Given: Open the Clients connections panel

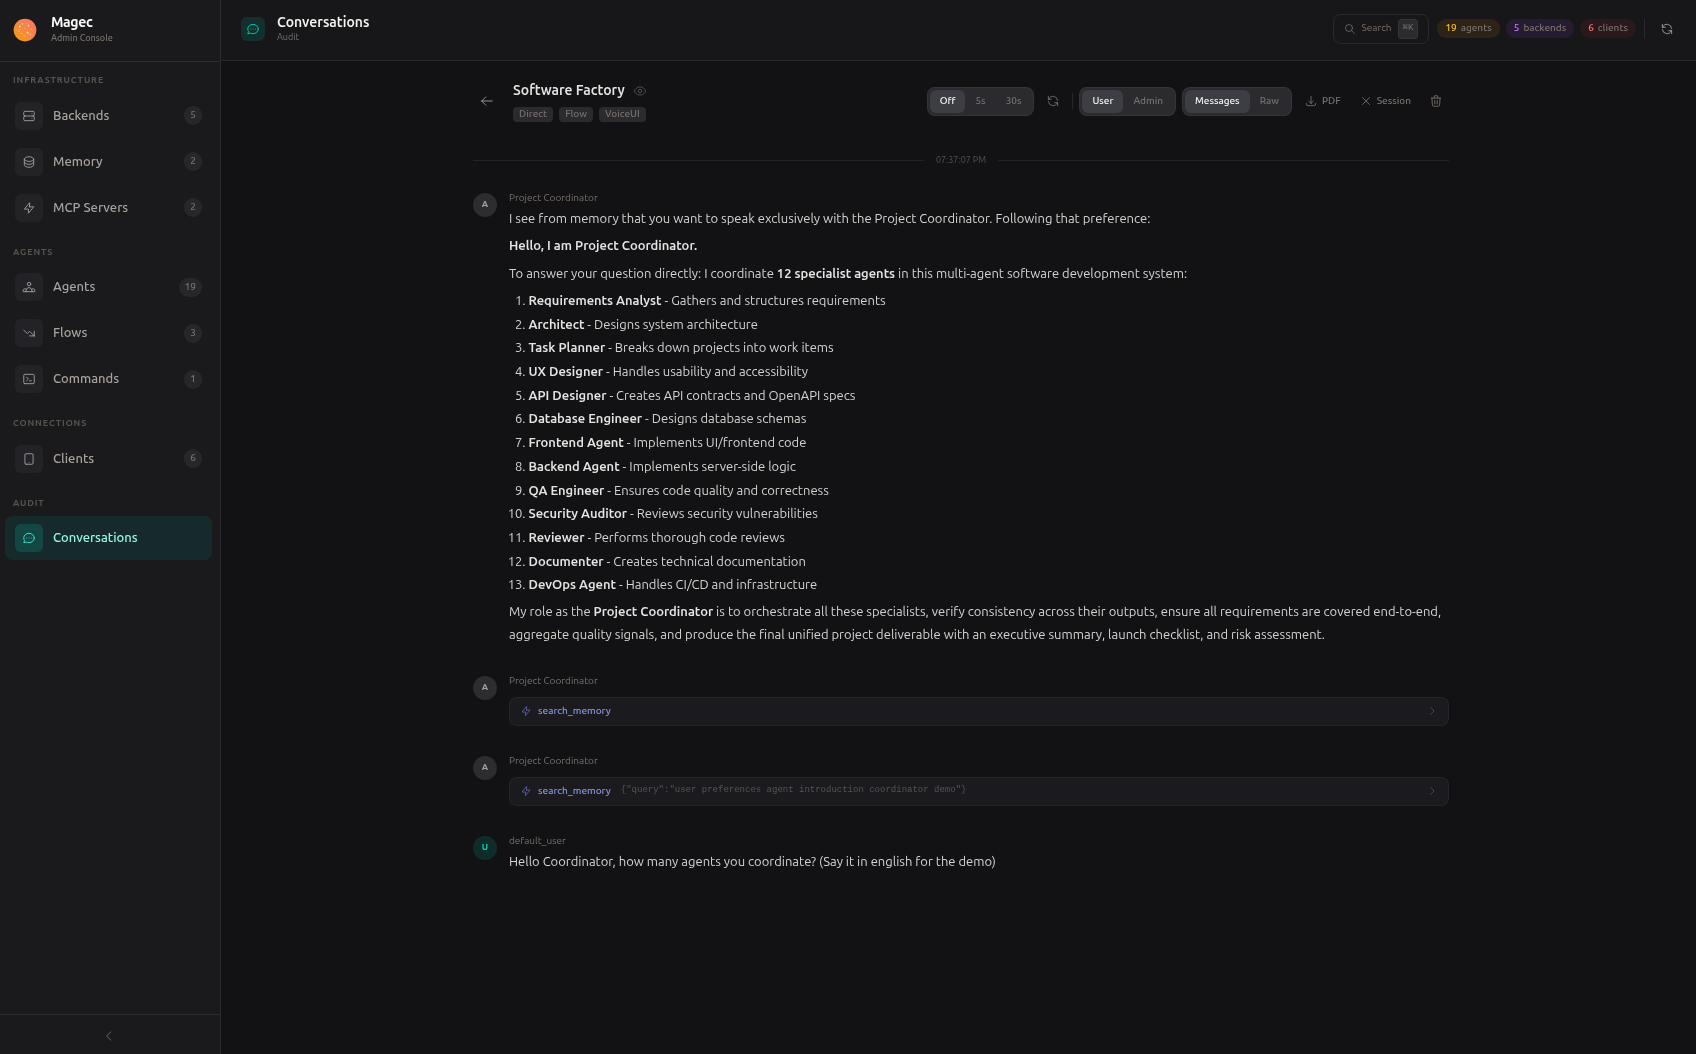Looking at the screenshot, I should [73, 458].
